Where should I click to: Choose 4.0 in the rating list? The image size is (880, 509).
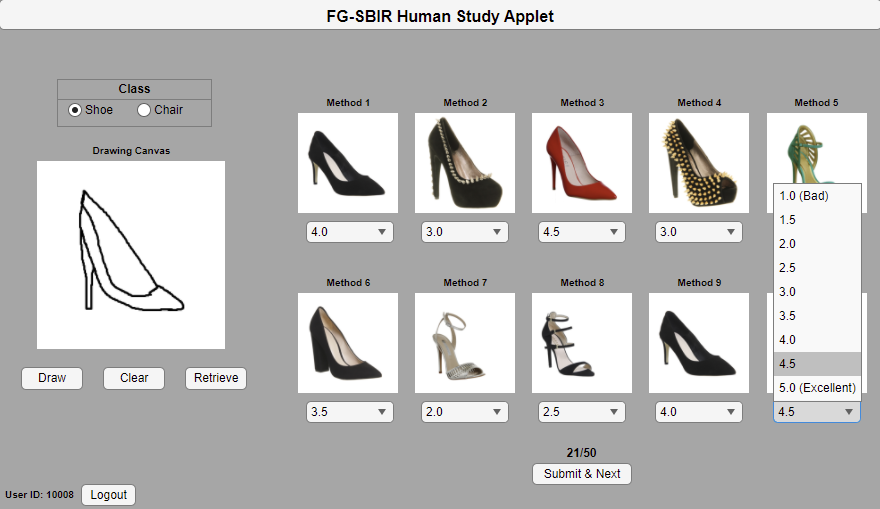click(x=817, y=340)
